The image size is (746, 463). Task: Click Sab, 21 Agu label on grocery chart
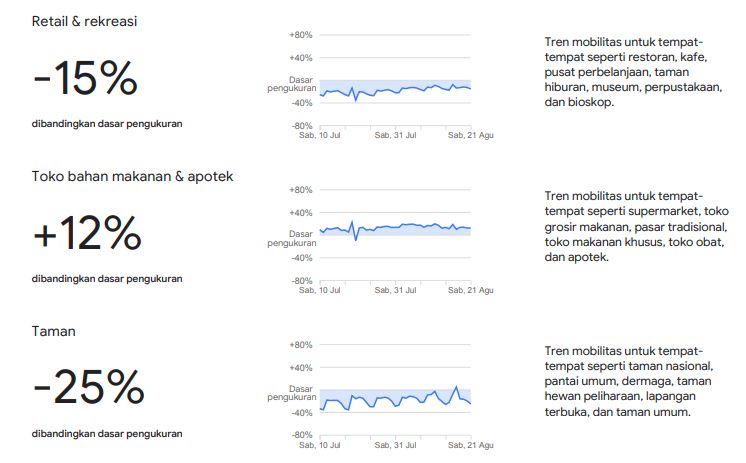tap(471, 290)
